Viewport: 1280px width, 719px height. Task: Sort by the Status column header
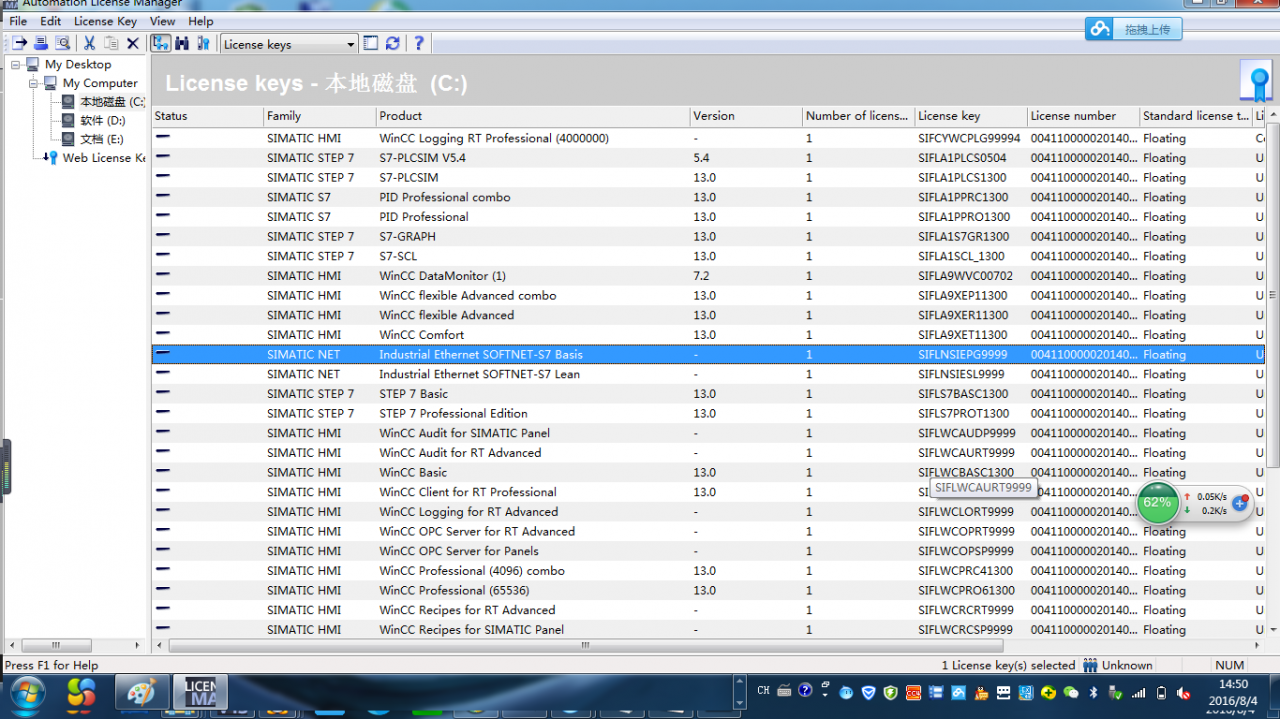tap(207, 116)
